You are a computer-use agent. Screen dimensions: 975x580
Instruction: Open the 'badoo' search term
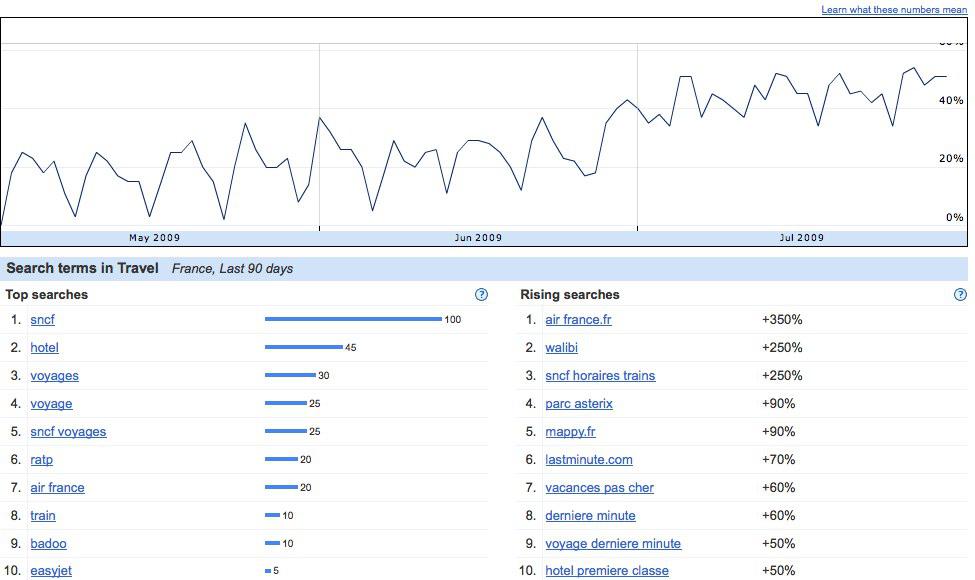tap(48, 543)
